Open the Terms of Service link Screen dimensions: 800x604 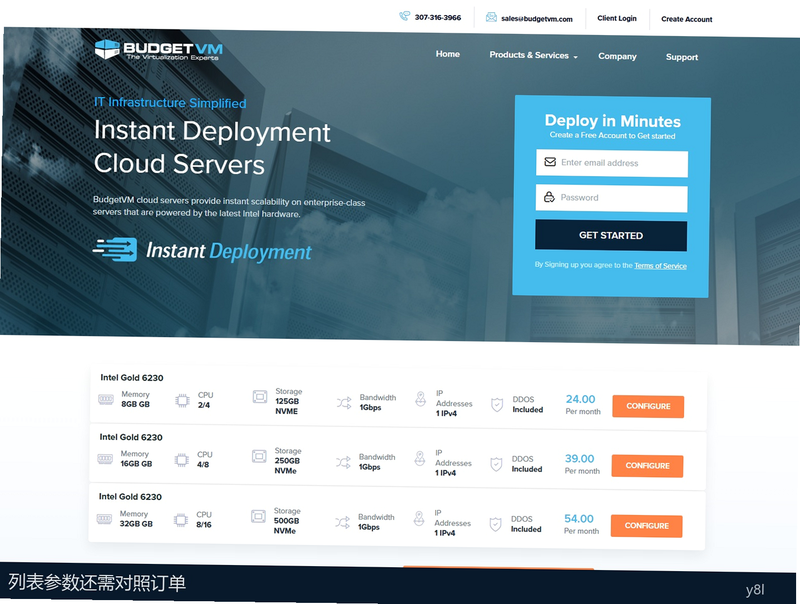point(660,266)
